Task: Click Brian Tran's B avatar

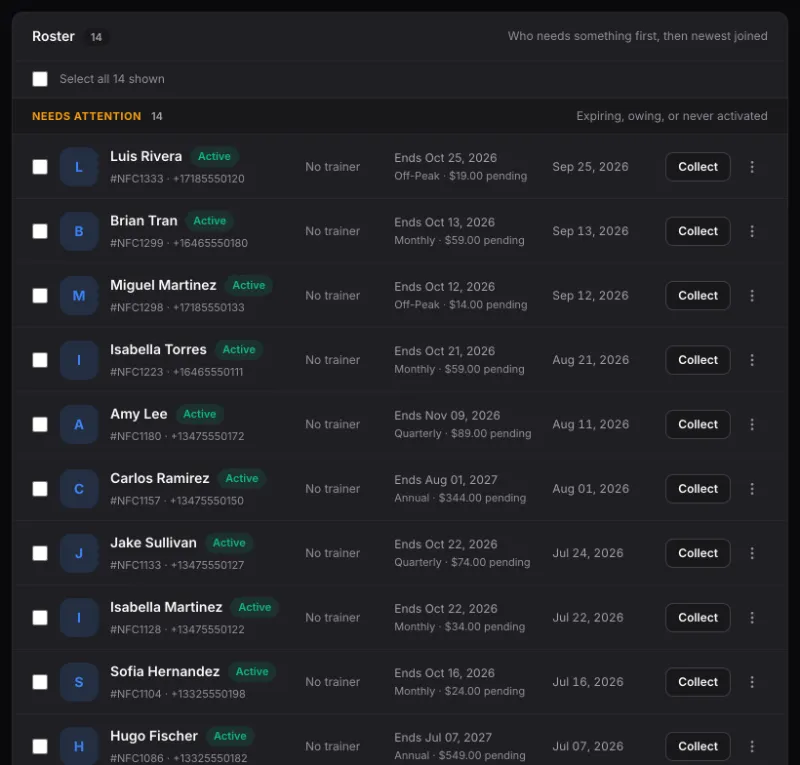Action: click(79, 231)
